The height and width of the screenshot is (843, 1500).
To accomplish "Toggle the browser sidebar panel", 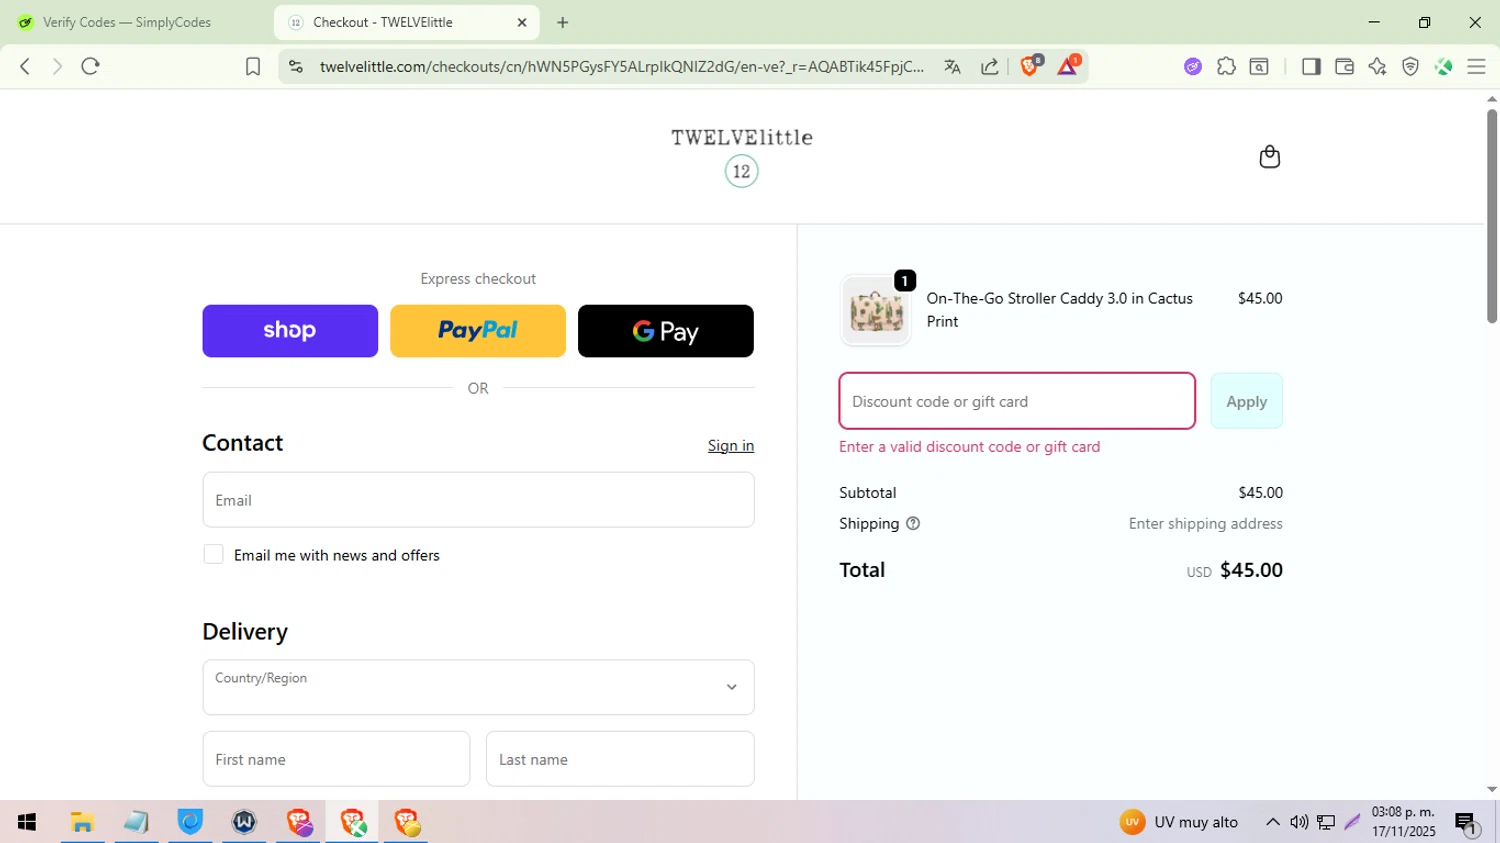I will (x=1311, y=67).
